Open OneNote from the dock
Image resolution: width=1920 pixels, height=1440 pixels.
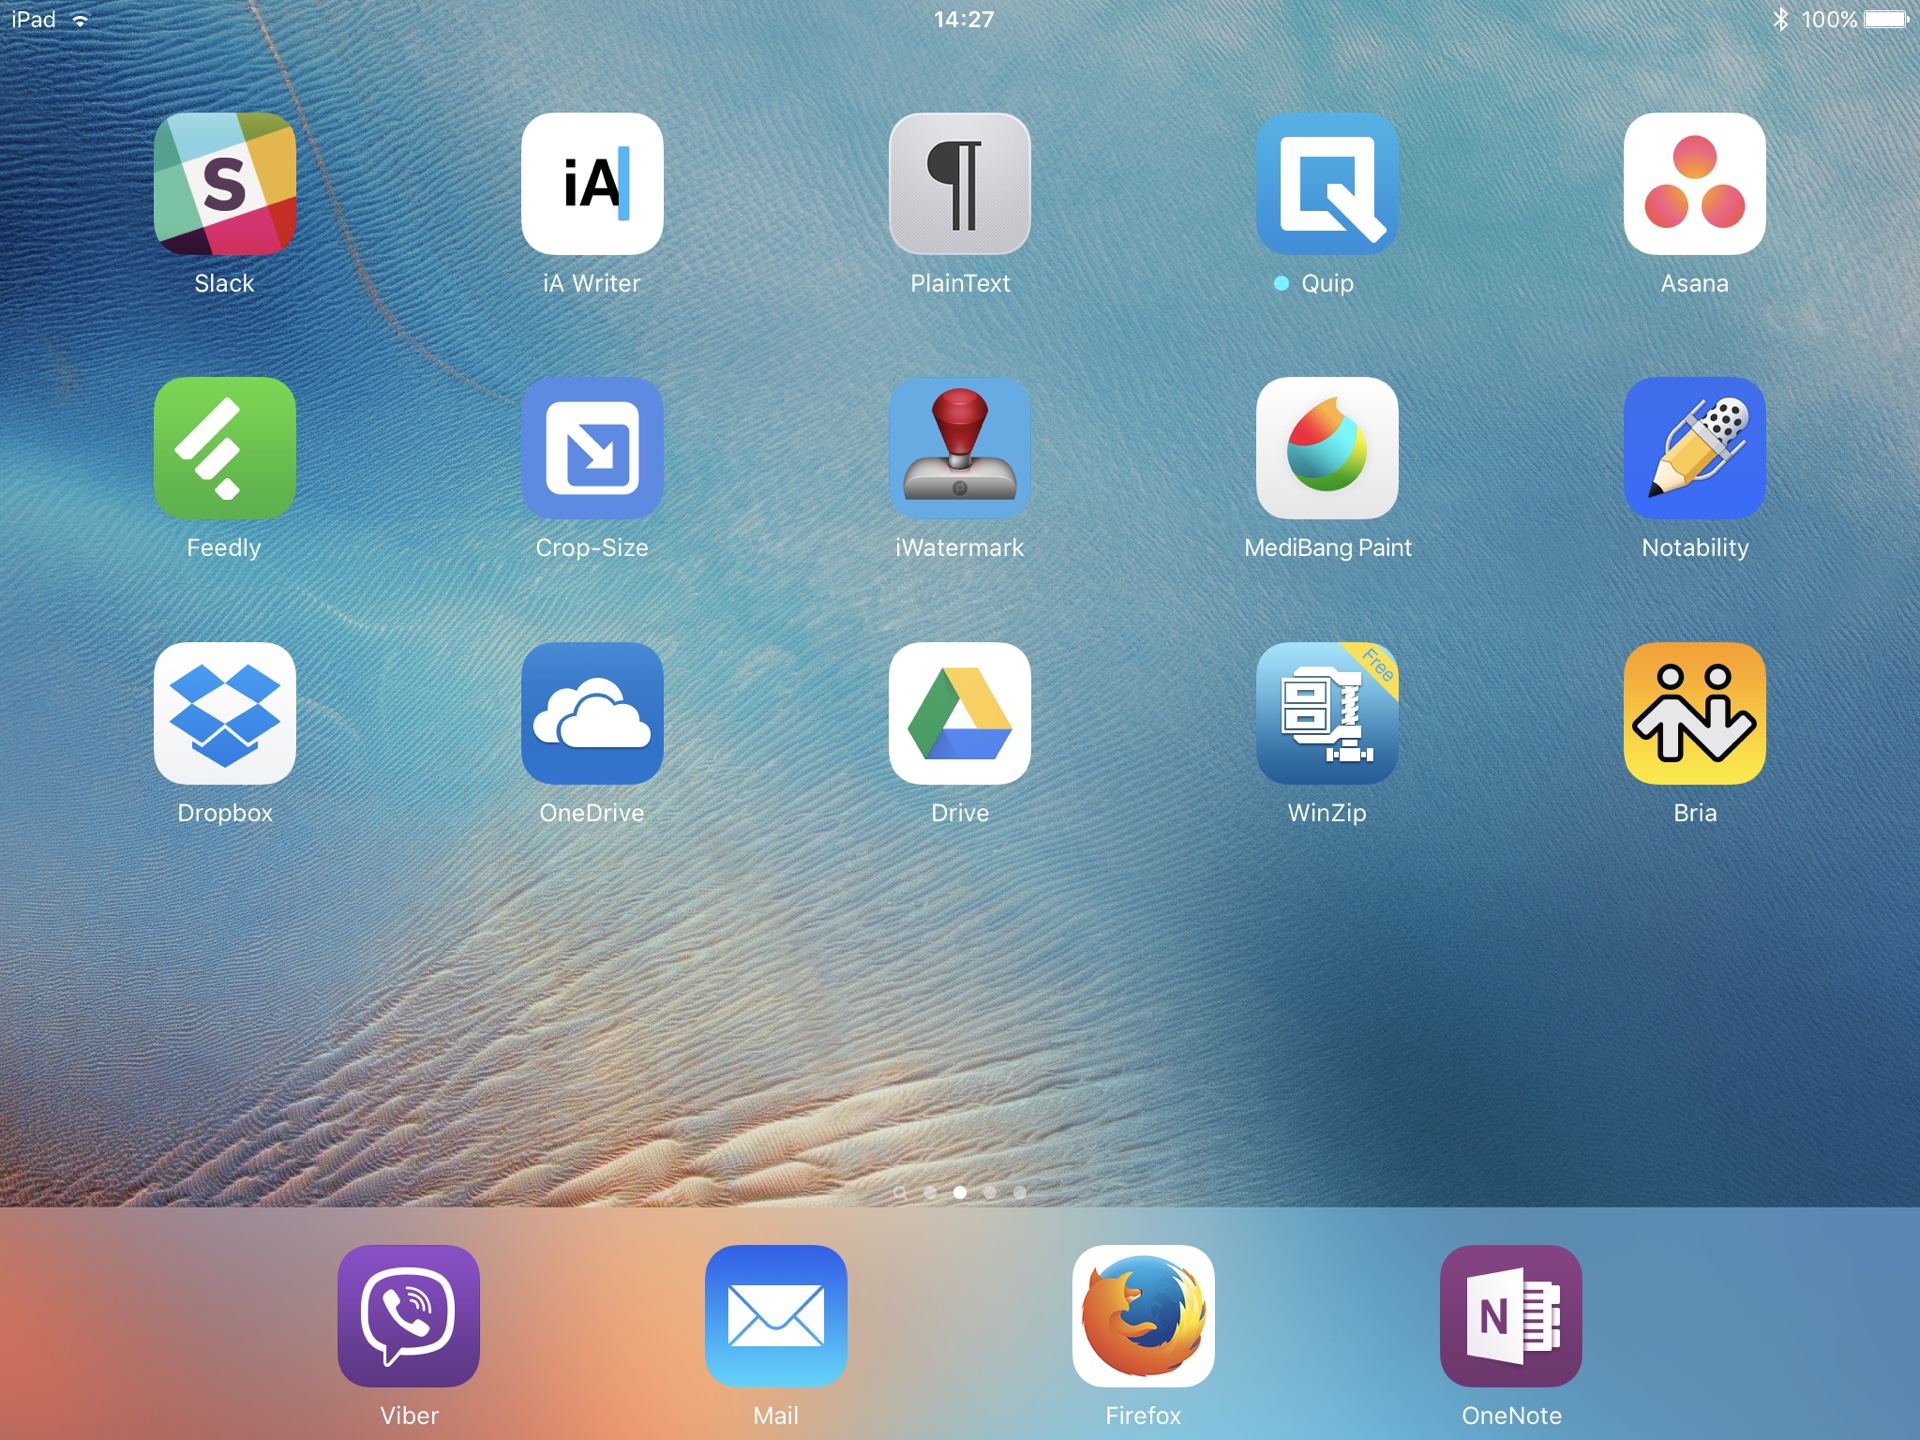click(1511, 1316)
